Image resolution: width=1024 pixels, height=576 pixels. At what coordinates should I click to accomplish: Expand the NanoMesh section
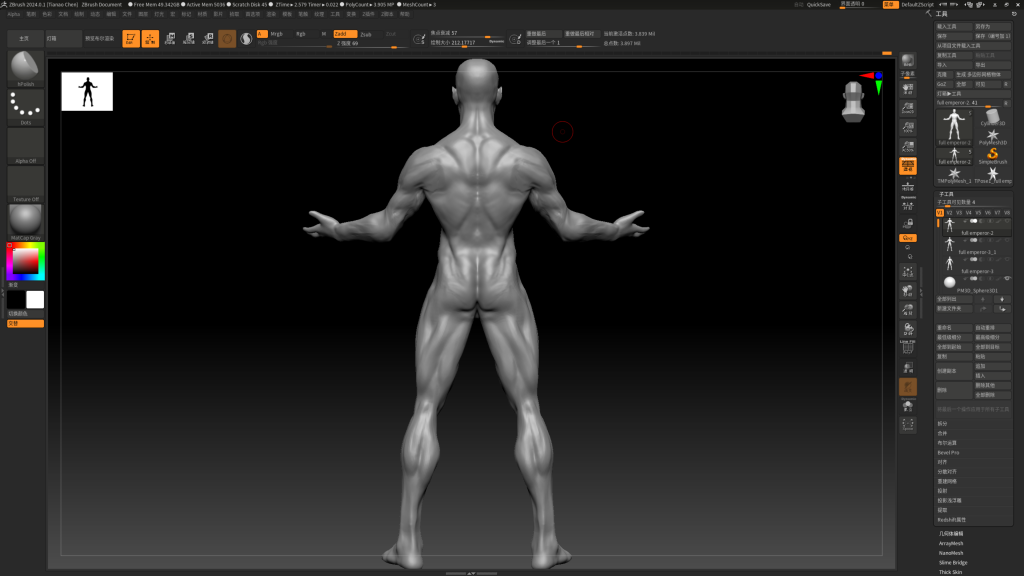pos(951,553)
